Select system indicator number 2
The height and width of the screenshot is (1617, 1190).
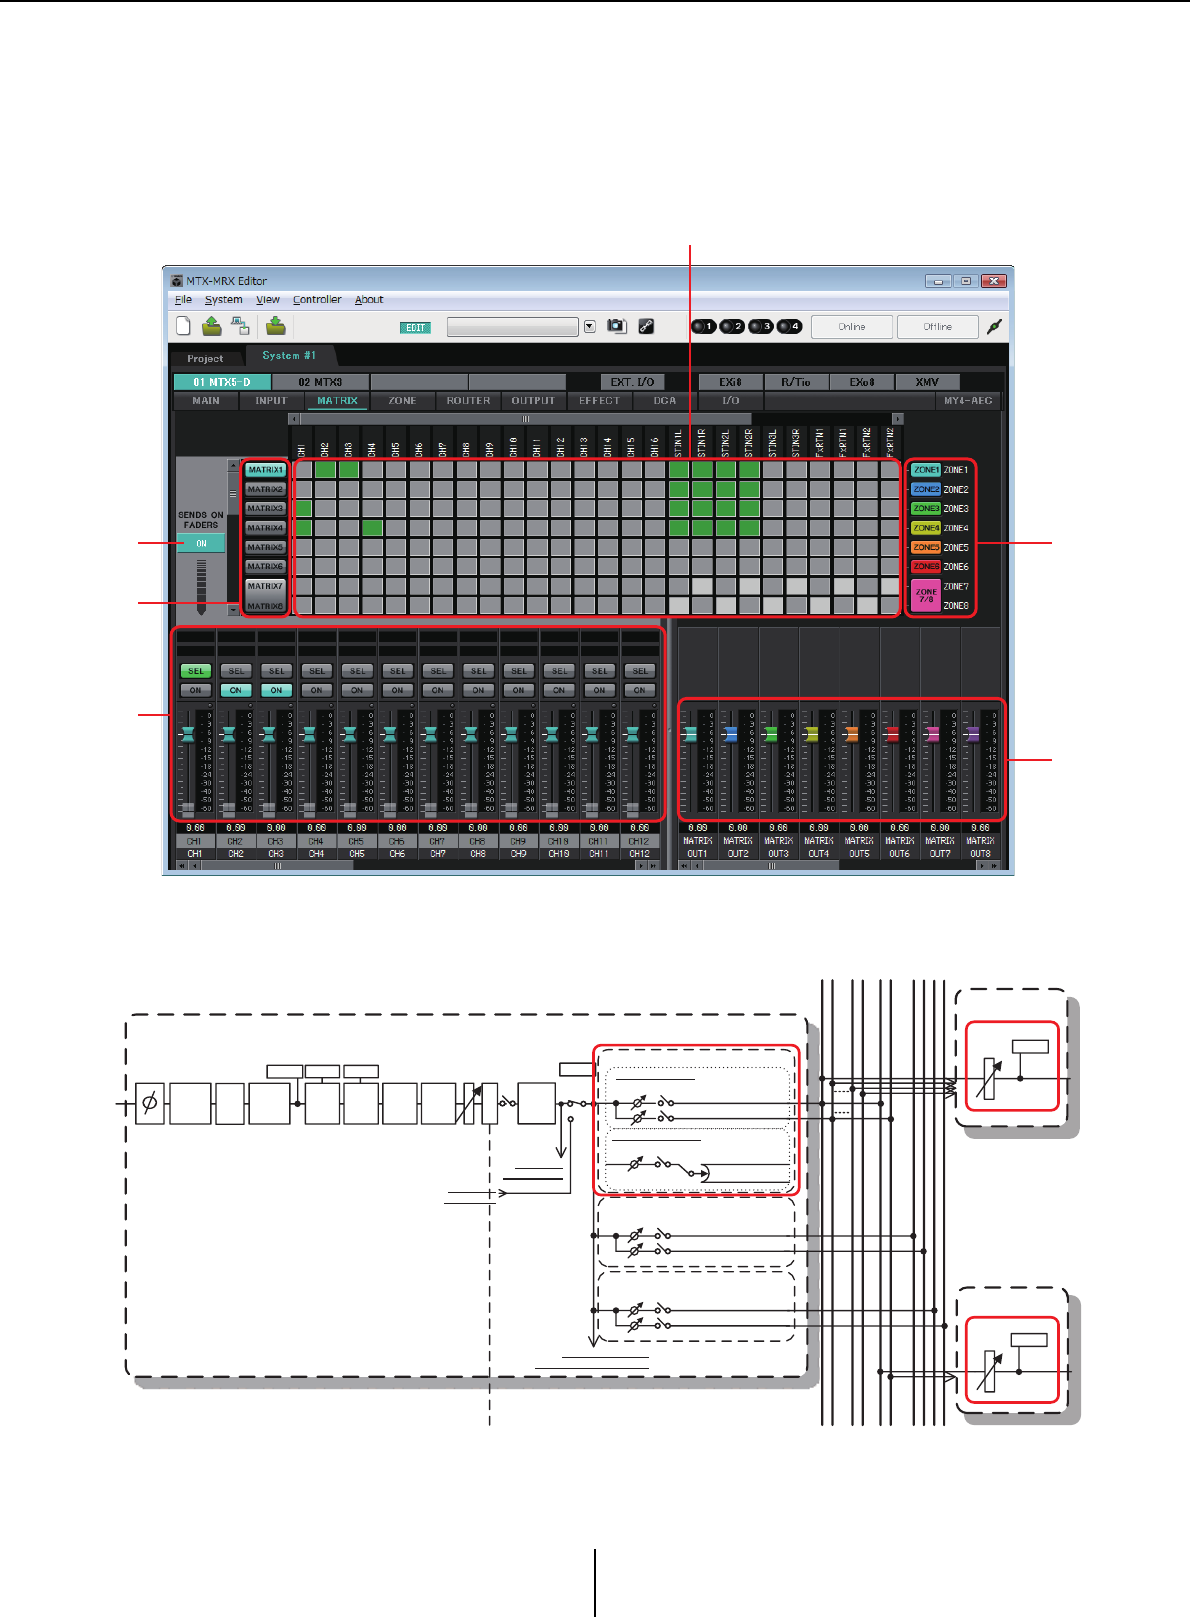[732, 327]
